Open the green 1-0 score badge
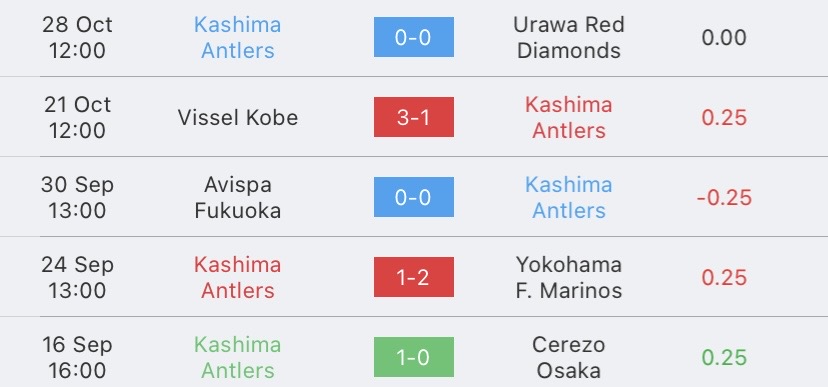The image size is (828, 387). [413, 357]
